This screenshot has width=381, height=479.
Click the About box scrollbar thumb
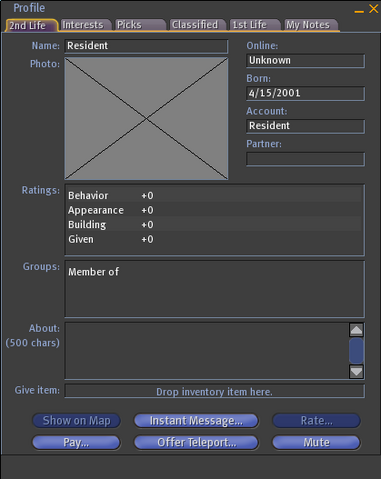356,350
